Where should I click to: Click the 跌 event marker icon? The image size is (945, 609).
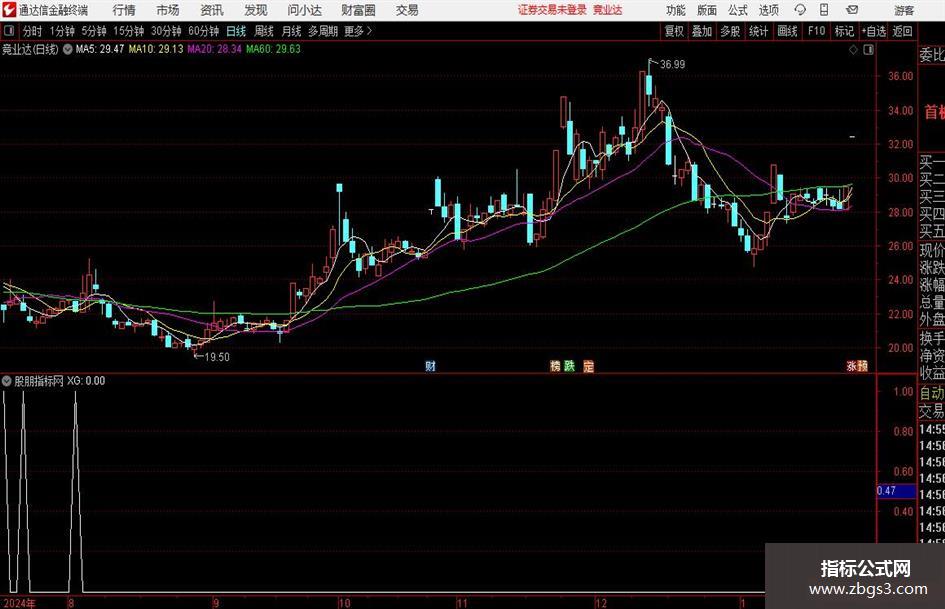[x=570, y=366]
